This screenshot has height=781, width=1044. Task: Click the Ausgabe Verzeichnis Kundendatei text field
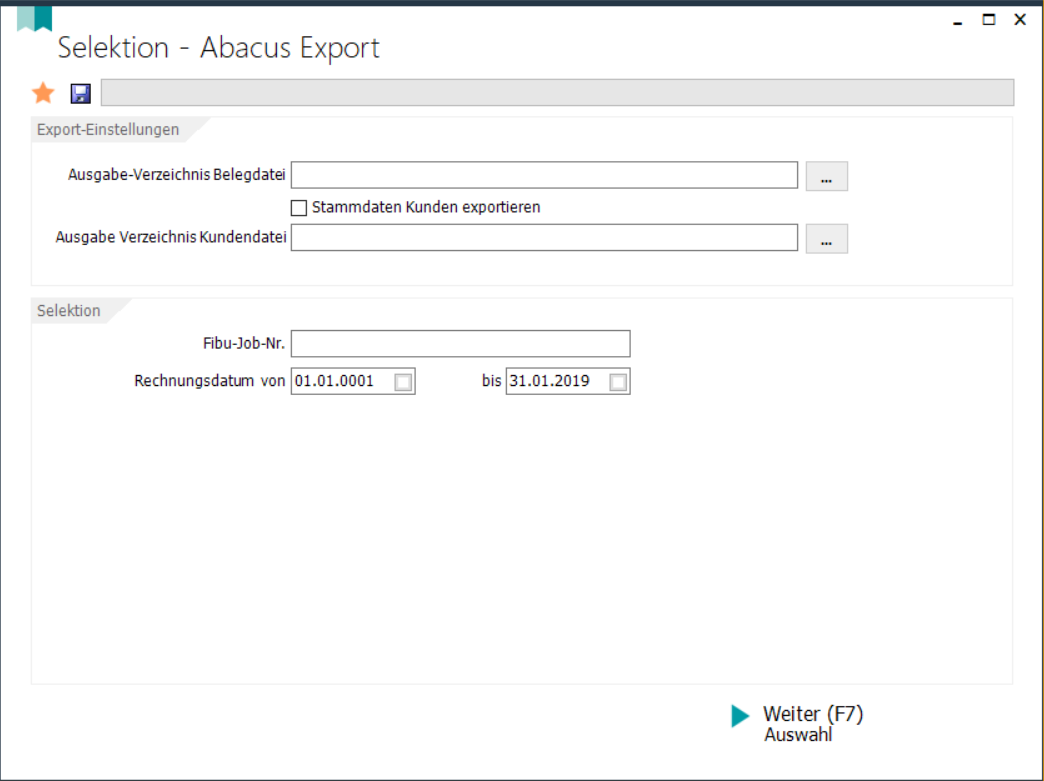[544, 238]
